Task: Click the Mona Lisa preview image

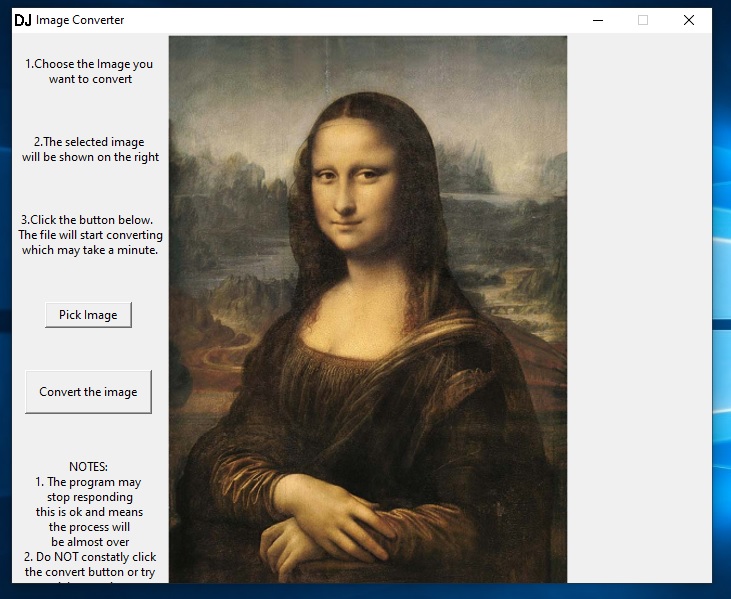Action: pyautogui.click(x=367, y=310)
